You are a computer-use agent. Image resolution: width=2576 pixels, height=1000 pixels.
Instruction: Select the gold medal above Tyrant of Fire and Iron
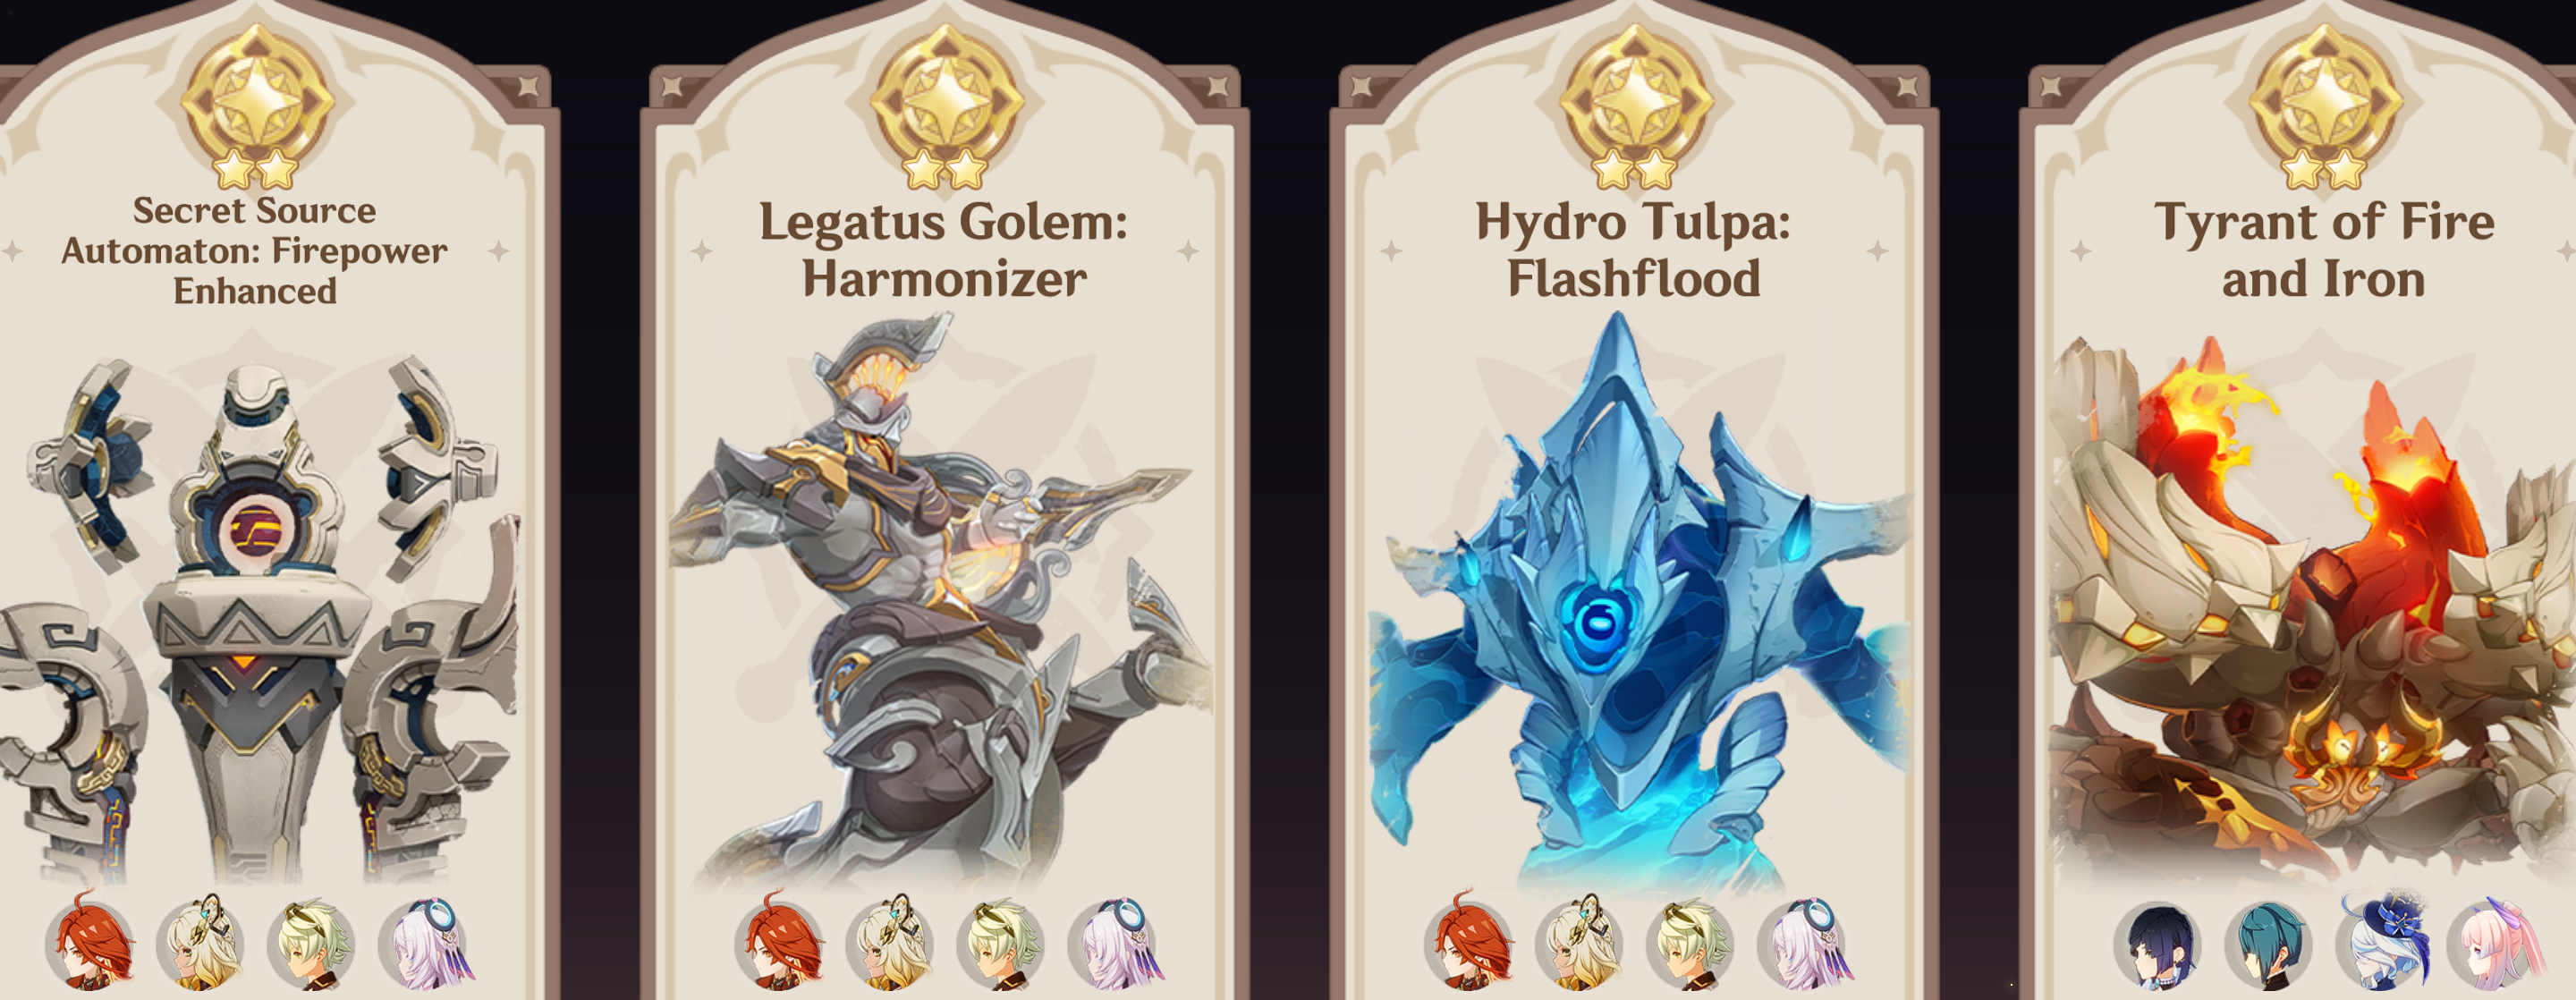tap(2325, 105)
